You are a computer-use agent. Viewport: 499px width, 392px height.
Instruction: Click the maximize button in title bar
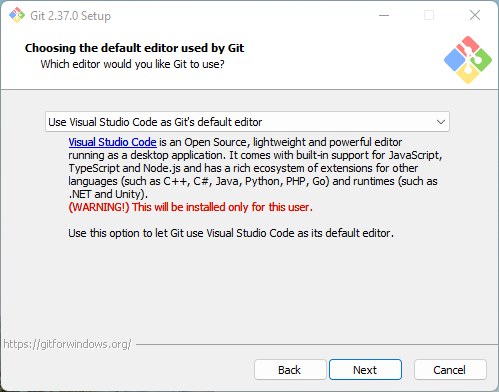click(x=429, y=15)
